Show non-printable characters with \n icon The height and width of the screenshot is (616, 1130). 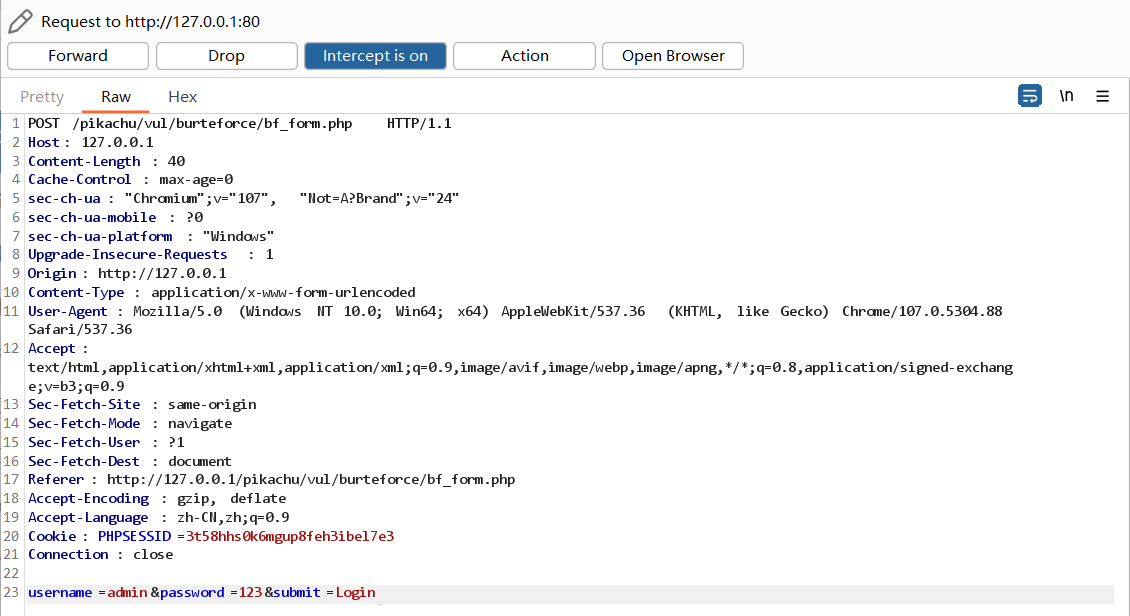tap(1066, 96)
